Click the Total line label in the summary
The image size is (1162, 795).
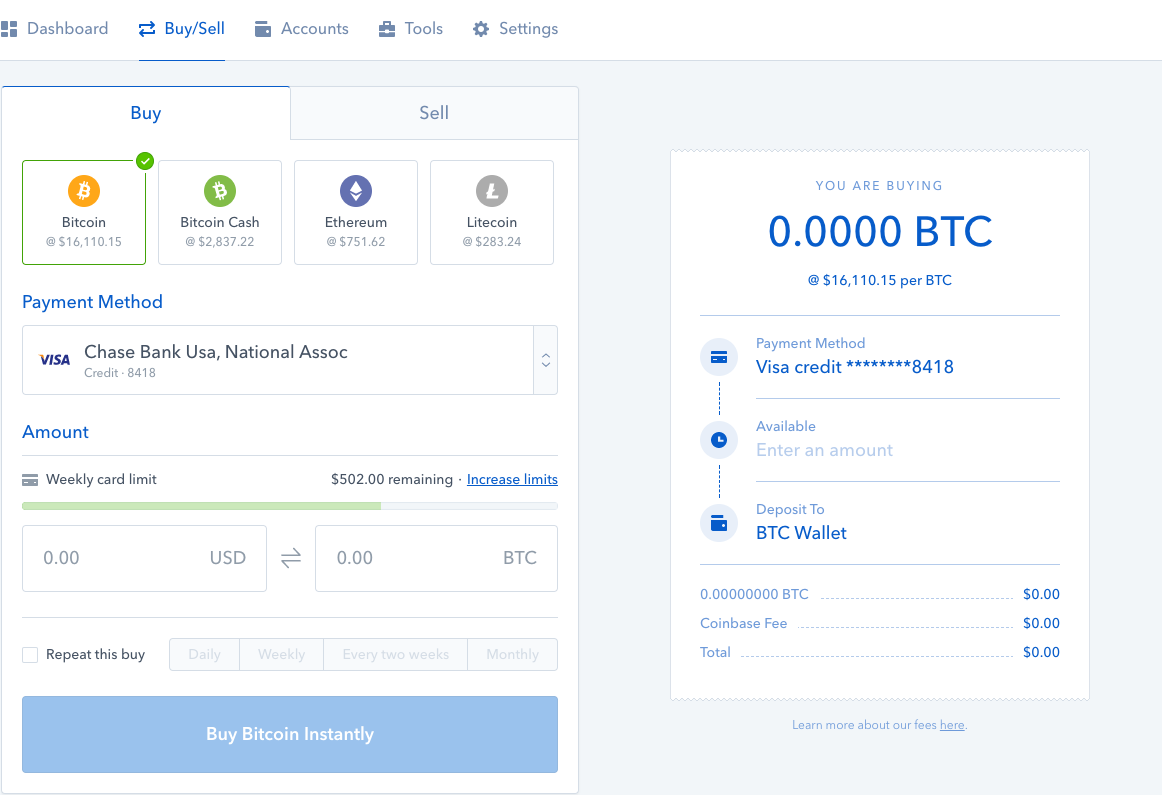(715, 652)
